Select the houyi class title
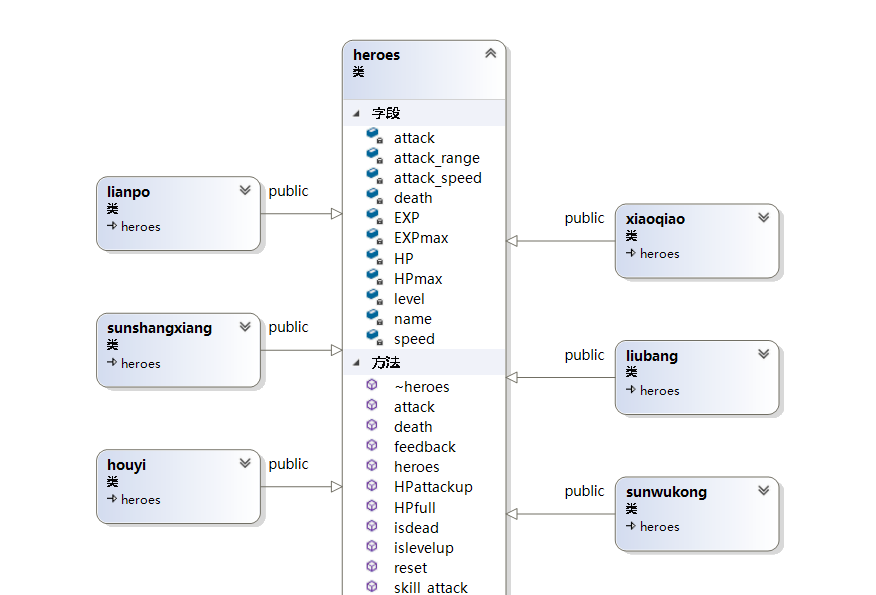This screenshot has height=595, width=876. (x=126, y=465)
